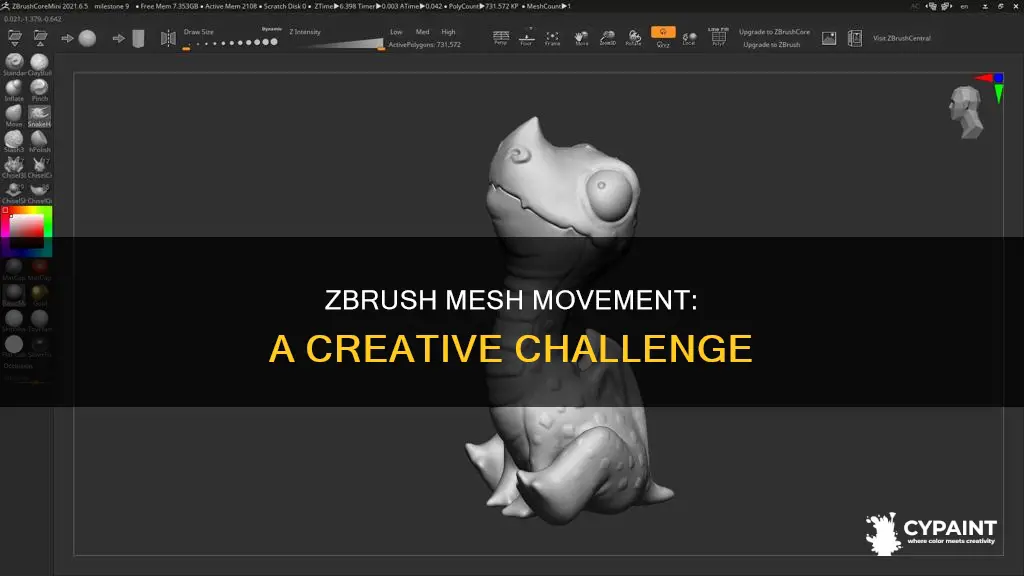Select the ChiselSt brush in bottom row
This screenshot has width=1024, height=576.
tap(14, 192)
